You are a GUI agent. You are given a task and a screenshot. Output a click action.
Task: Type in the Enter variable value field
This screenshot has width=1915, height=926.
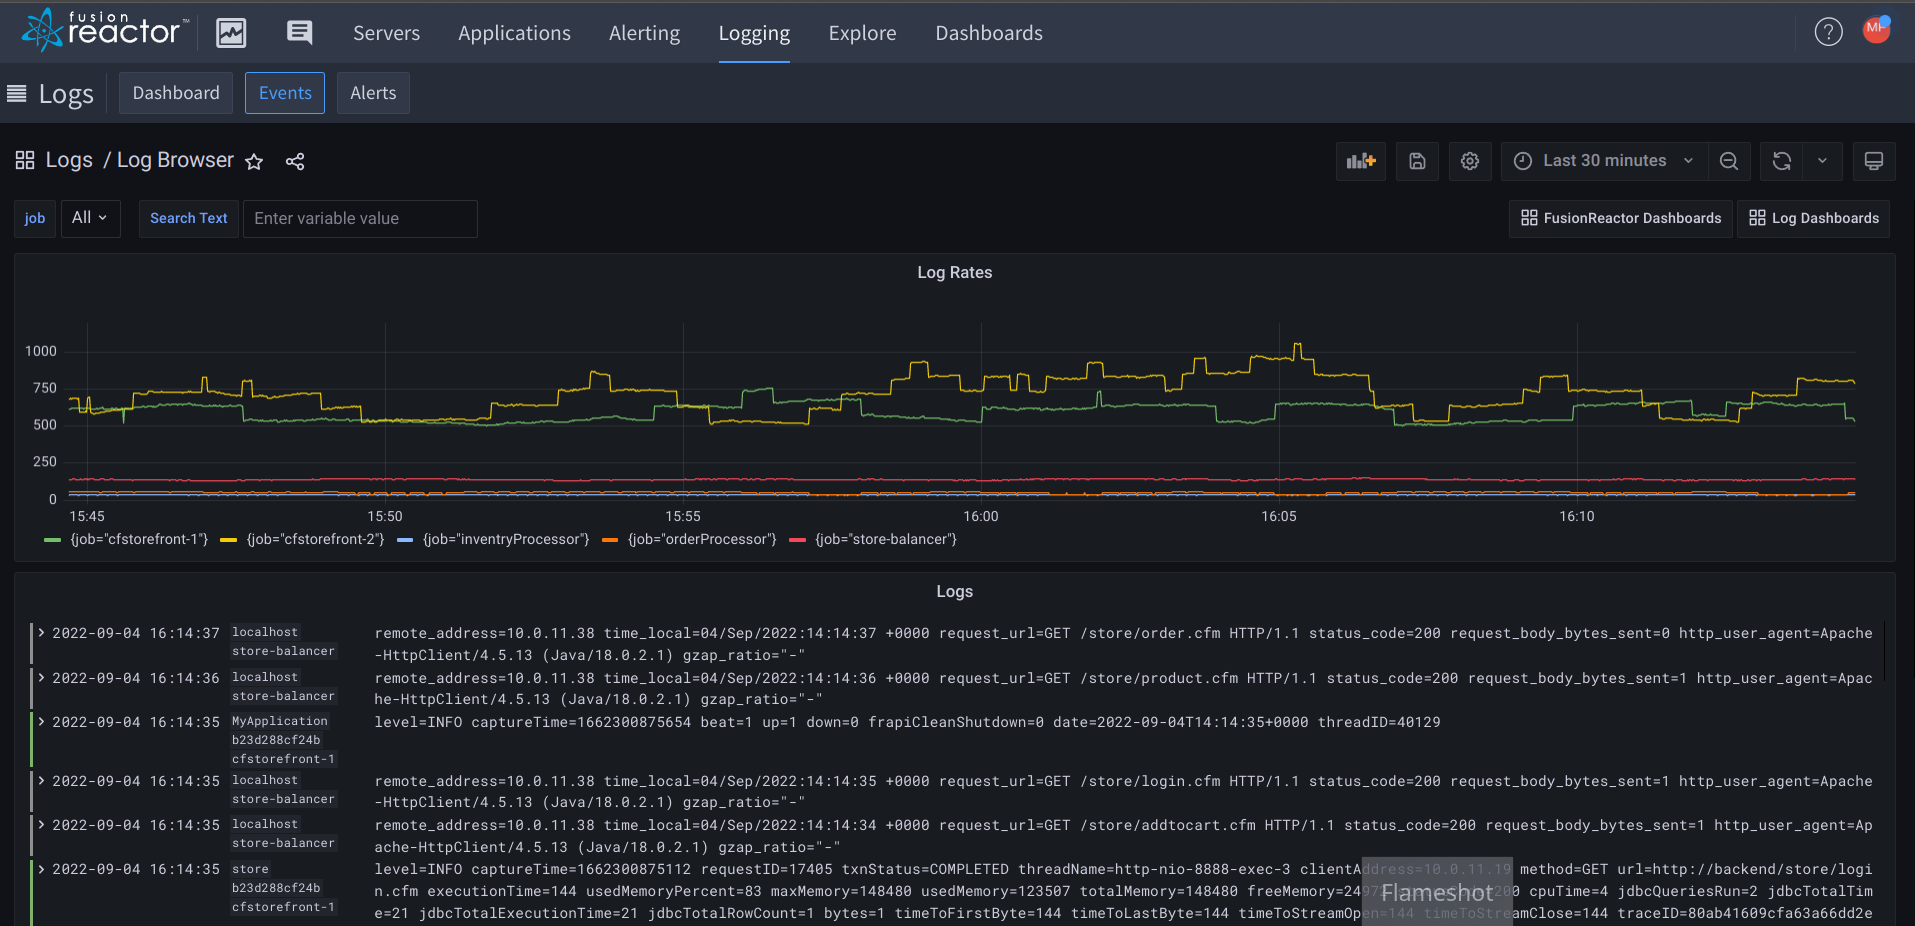[x=360, y=218]
